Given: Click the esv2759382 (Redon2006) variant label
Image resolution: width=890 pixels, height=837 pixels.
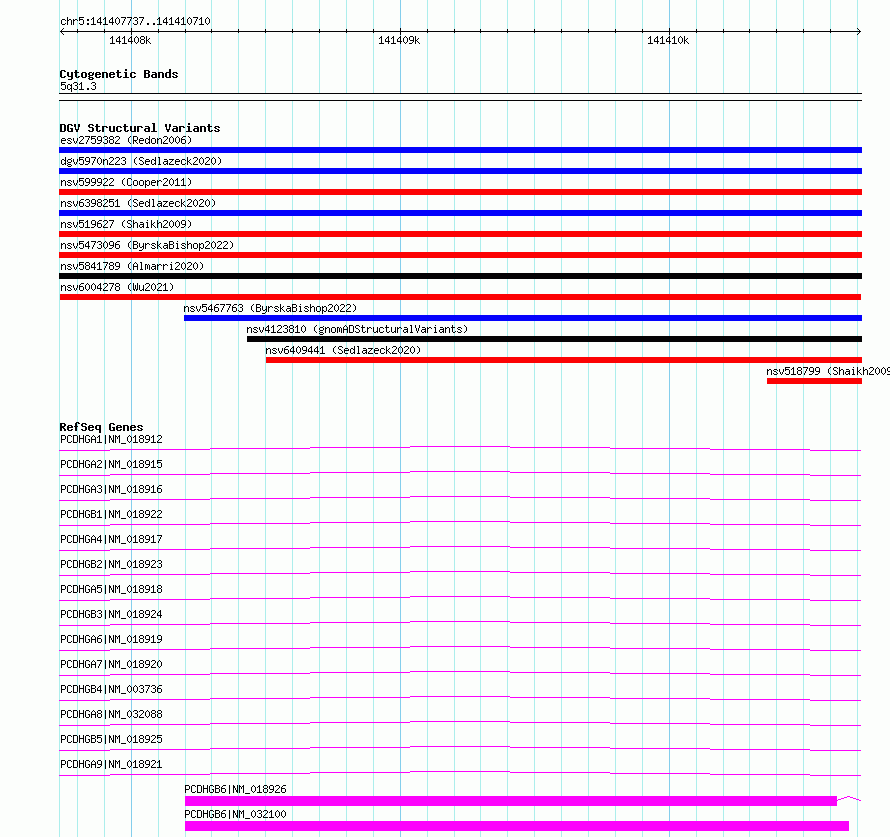Looking at the screenshot, I should tap(126, 140).
